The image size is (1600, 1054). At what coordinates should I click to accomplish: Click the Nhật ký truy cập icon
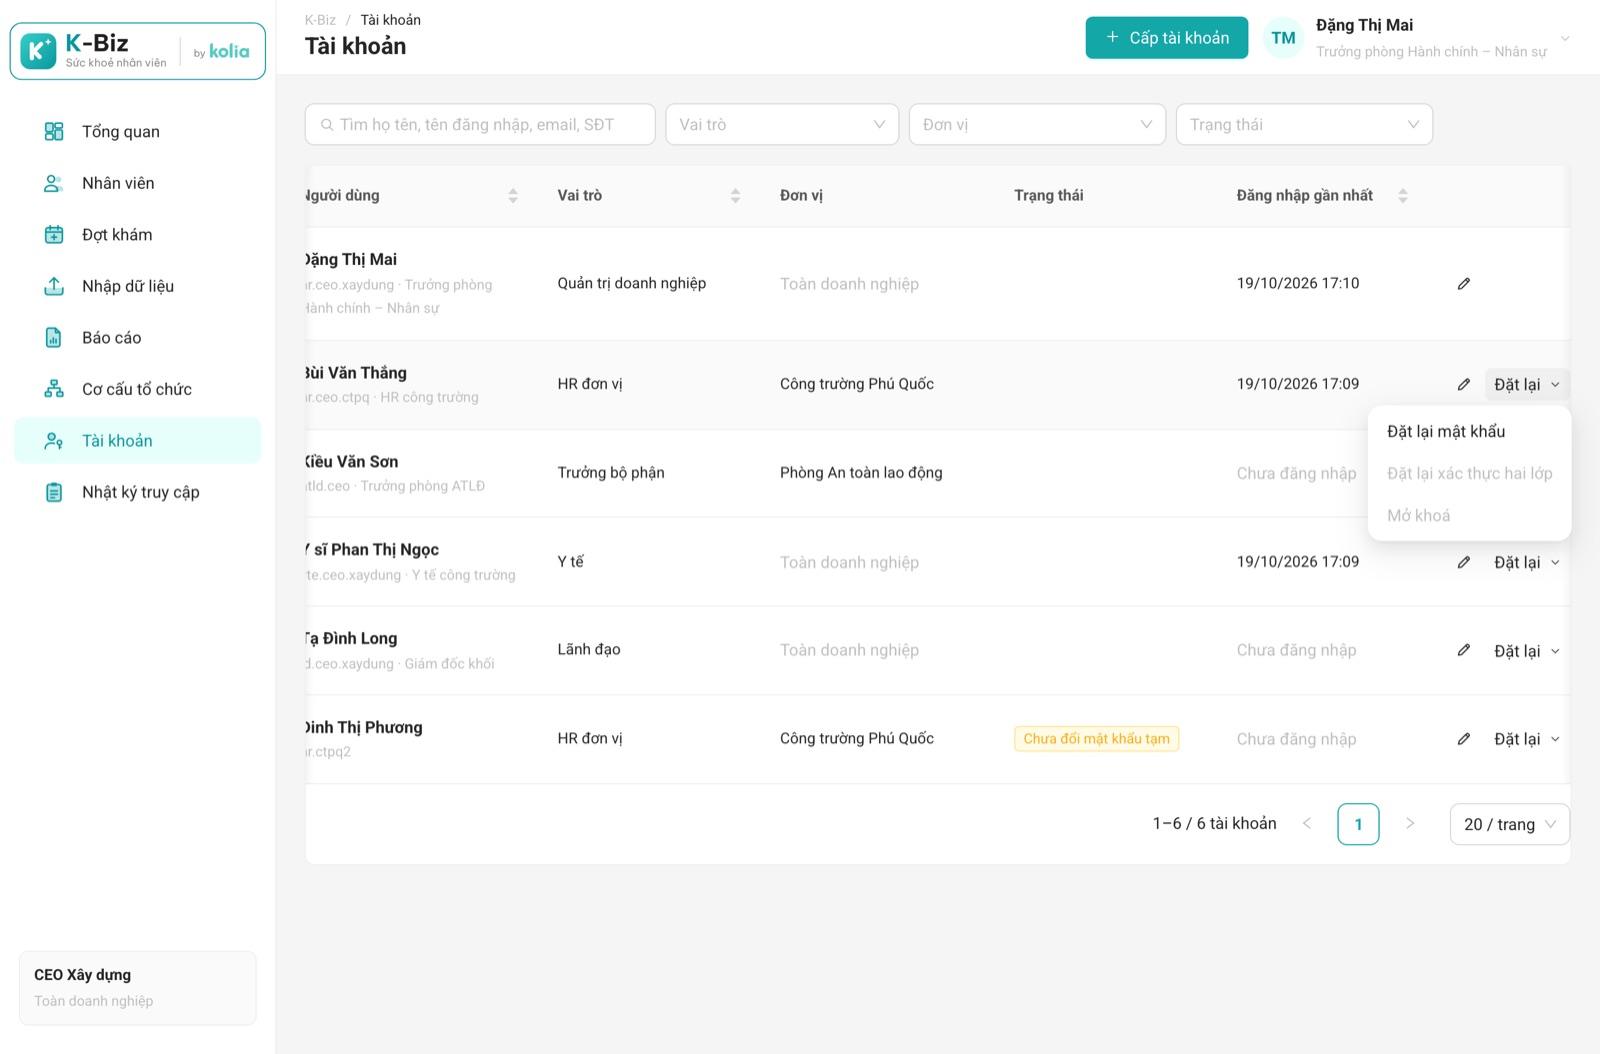point(54,492)
